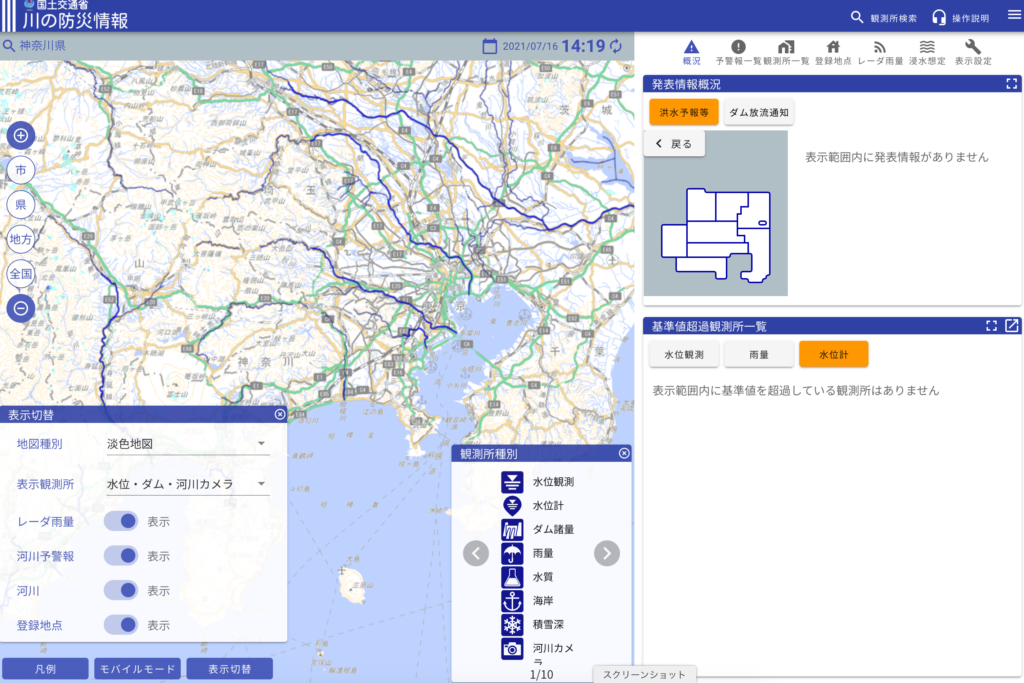The image size is (1024, 683).
Task: Click the zoom in plus button on map
Action: [x=20, y=135]
